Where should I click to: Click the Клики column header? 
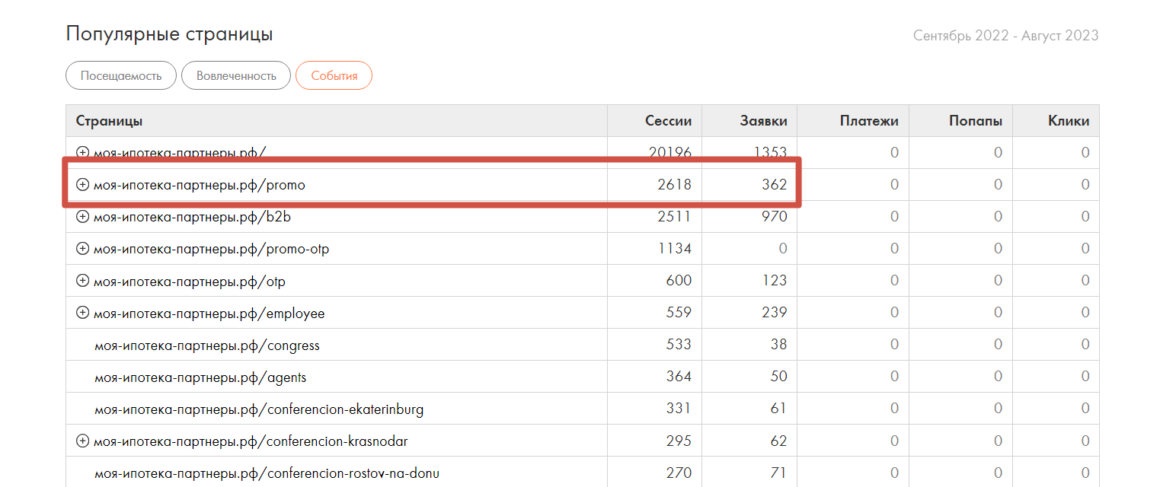coord(1068,121)
